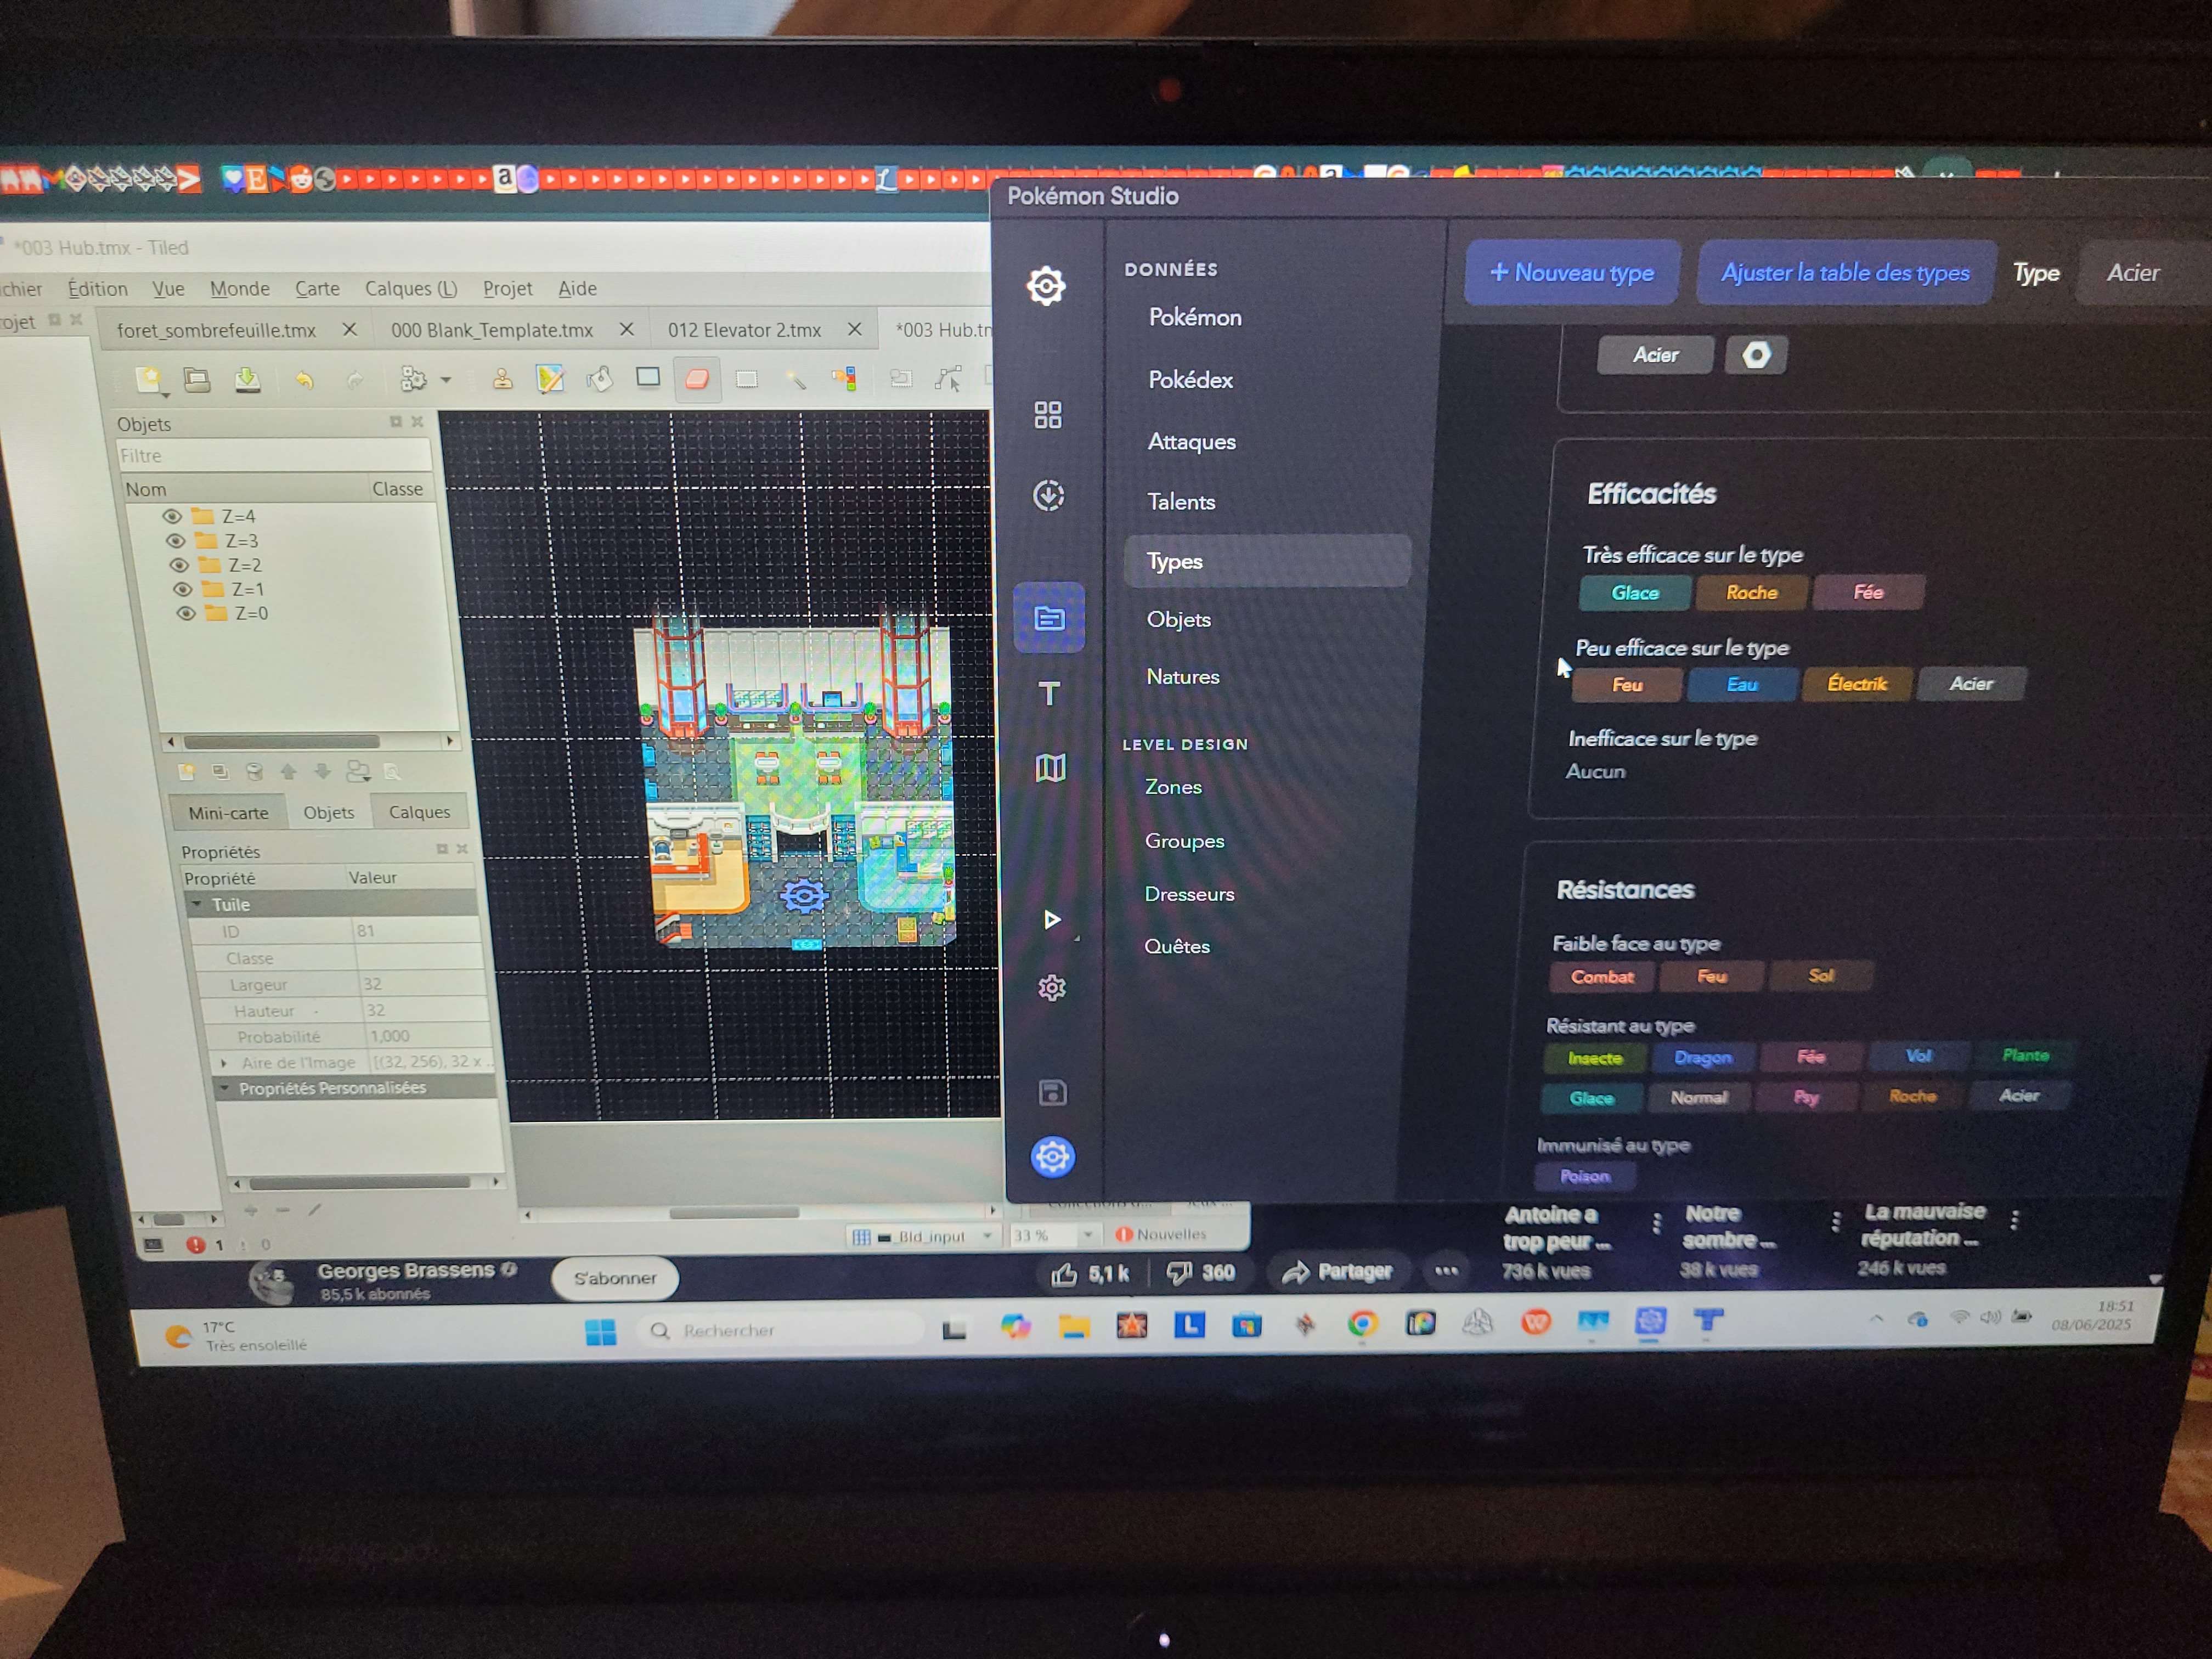Click the Glace type badge under Très efficace
Image resolution: width=2212 pixels, height=1659 pixels.
pos(1635,593)
